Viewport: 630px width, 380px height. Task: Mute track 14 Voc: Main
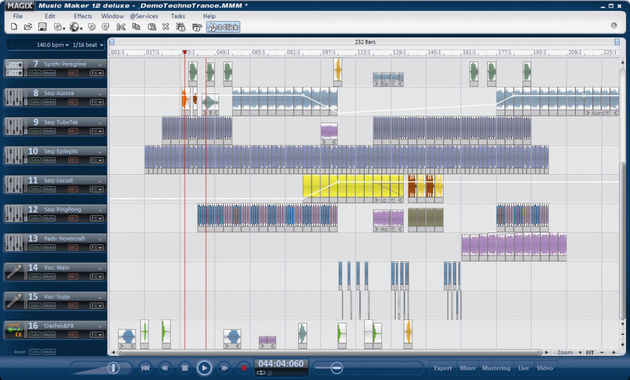[49, 277]
